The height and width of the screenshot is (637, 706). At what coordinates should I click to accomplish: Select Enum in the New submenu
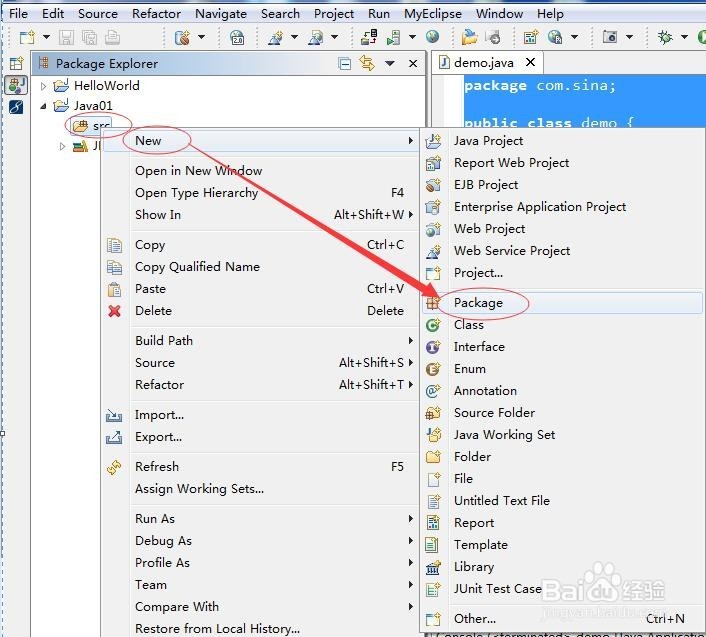click(563, 369)
